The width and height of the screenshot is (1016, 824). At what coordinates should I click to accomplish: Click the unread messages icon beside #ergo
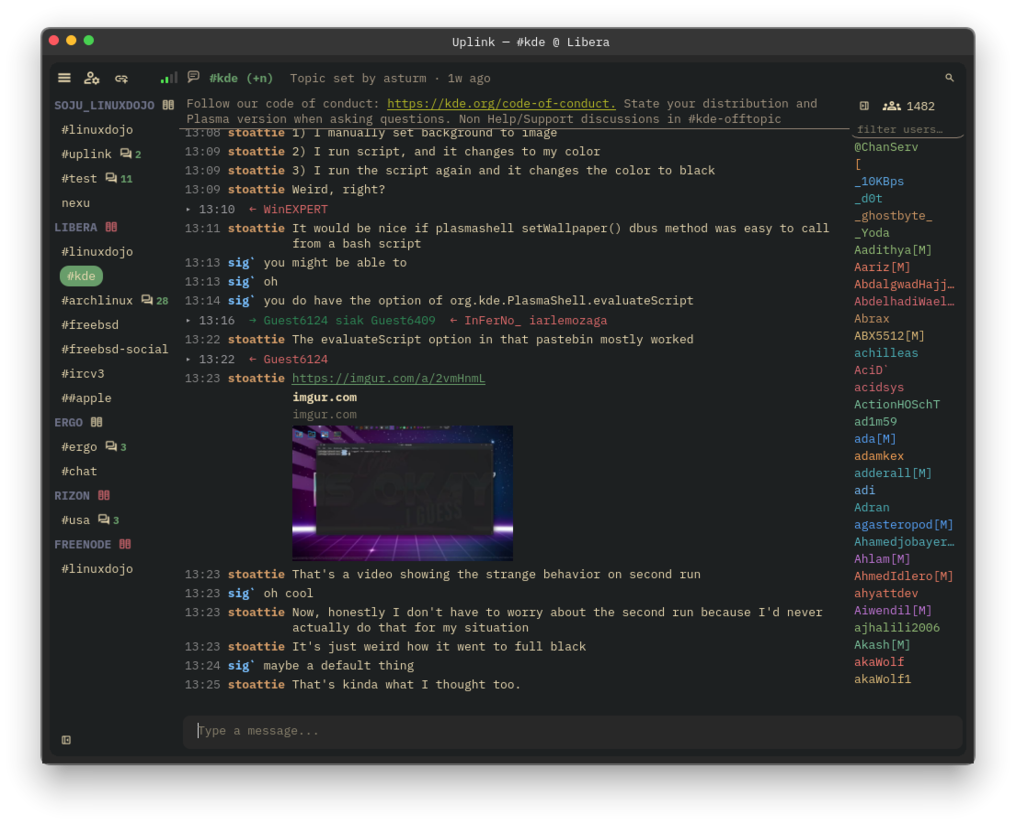(111, 446)
